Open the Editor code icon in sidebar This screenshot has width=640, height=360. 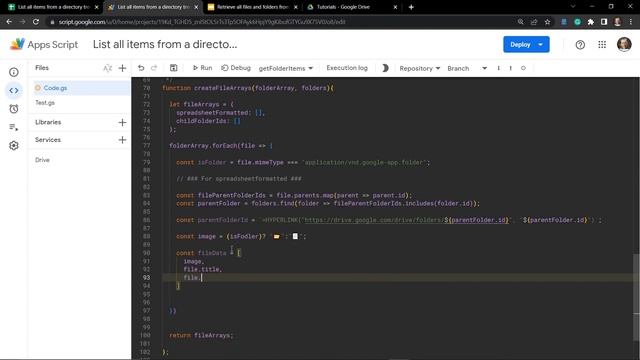click(x=13, y=91)
